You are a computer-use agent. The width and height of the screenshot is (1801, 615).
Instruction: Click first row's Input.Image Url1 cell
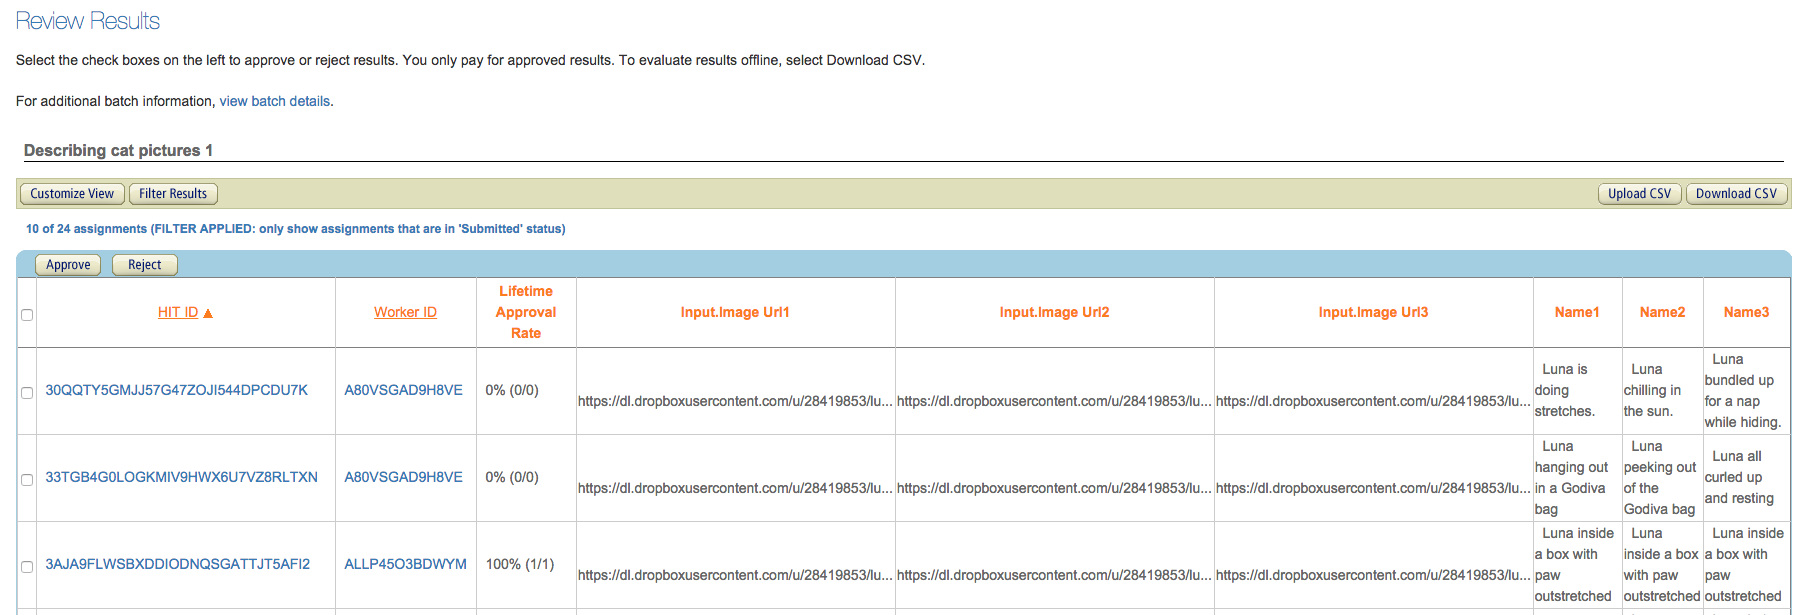click(735, 401)
